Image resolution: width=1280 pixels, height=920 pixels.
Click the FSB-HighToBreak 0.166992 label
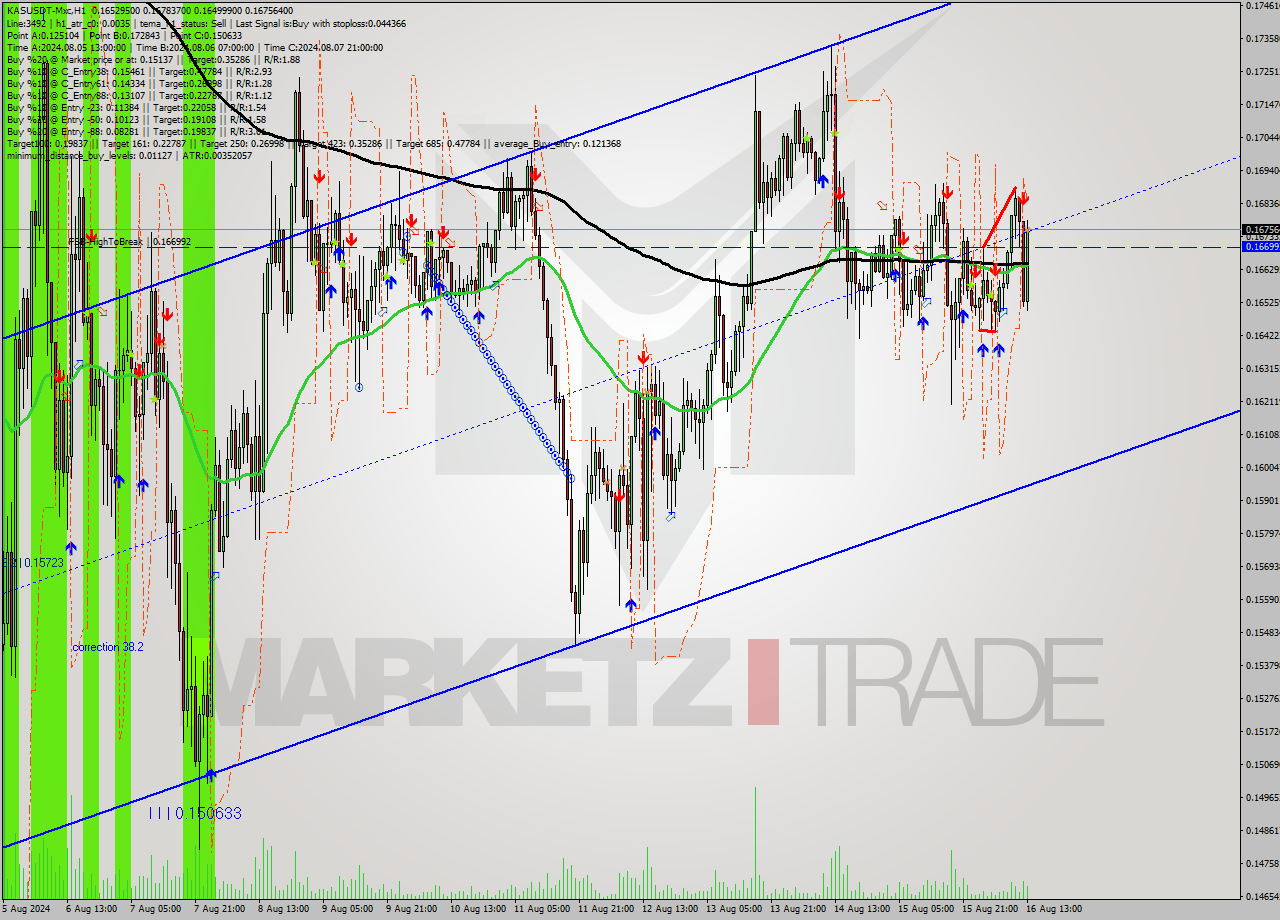click(129, 242)
